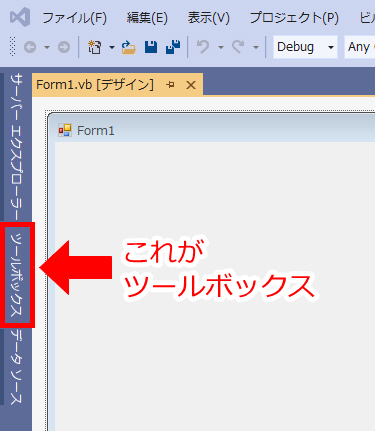Pin the Form1.vb design tab
The height and width of the screenshot is (431, 375).
tap(170, 85)
